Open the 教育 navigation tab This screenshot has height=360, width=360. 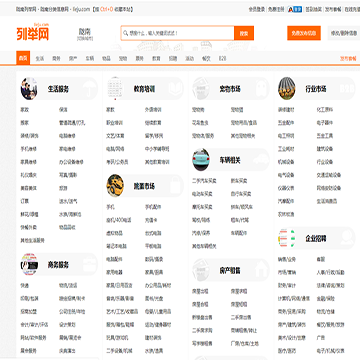point(156,58)
